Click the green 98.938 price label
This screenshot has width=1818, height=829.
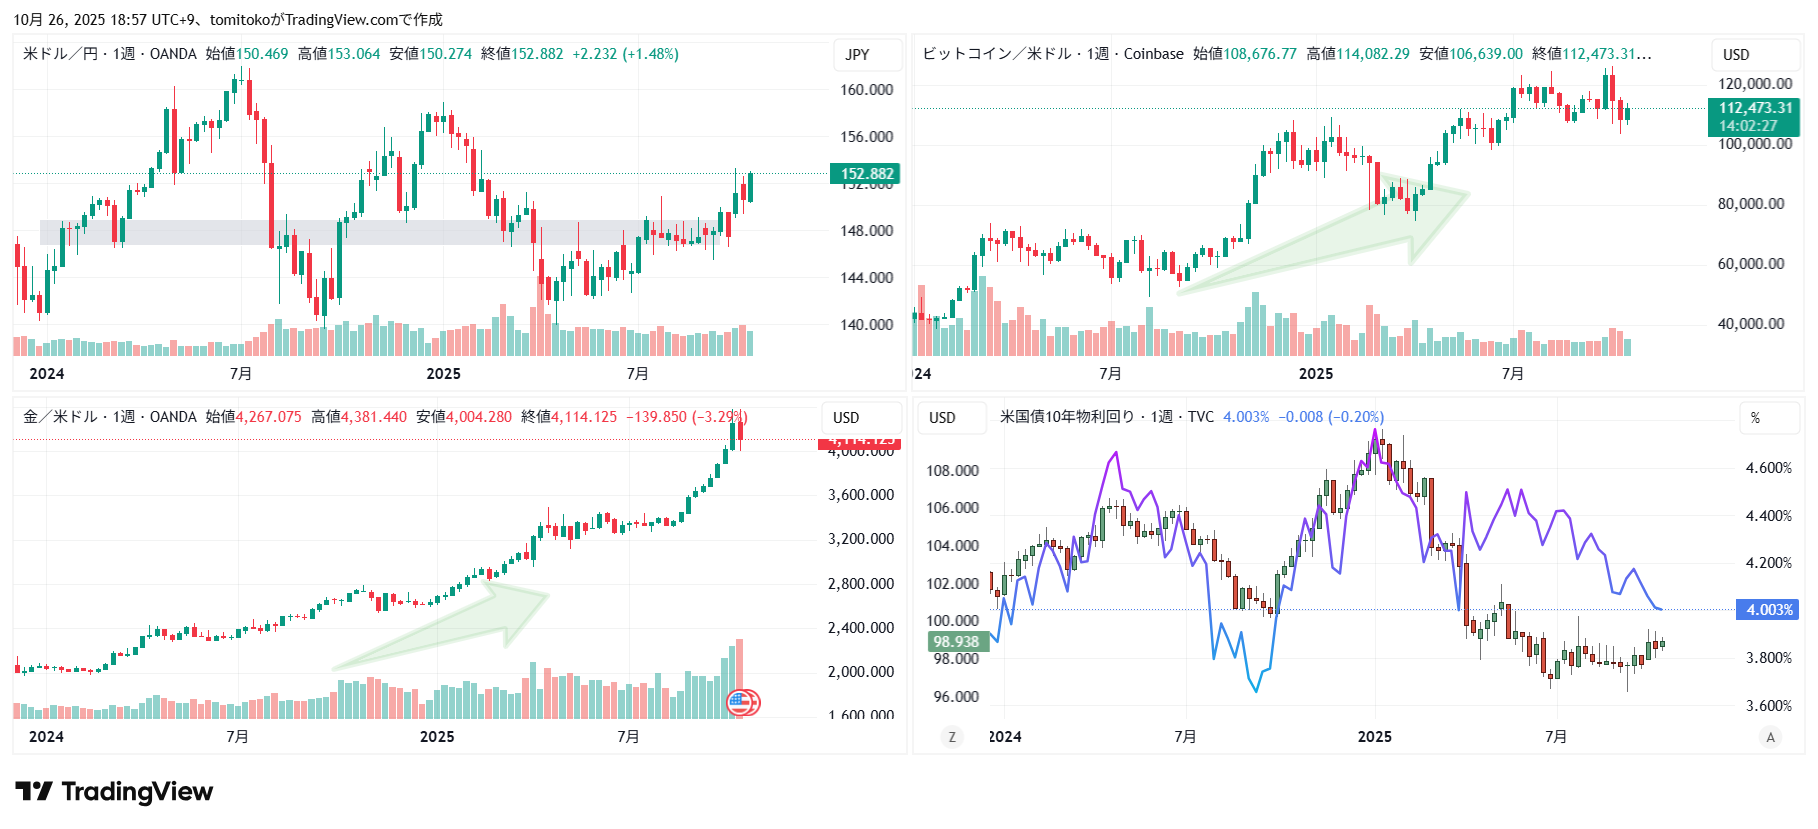click(956, 642)
